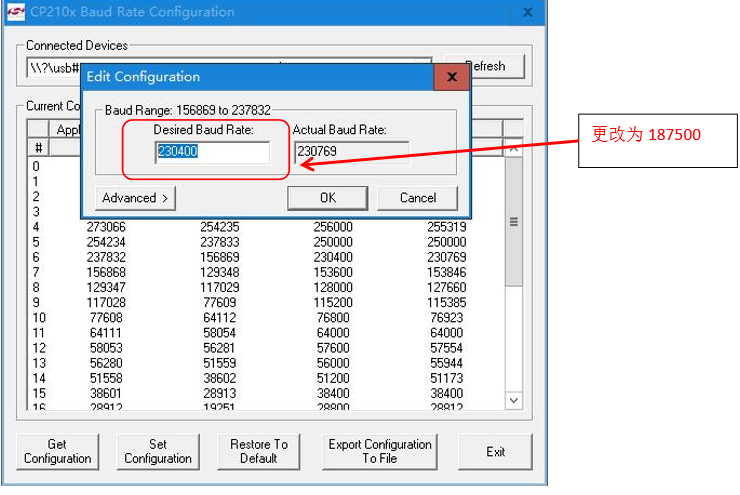
Task: Click the 230769 cell in row 6
Action: [x=447, y=257]
